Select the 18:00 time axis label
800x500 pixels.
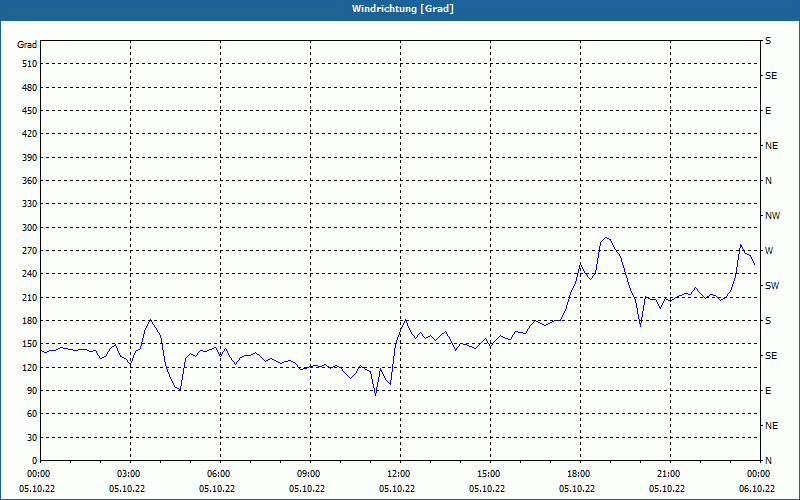click(580, 474)
